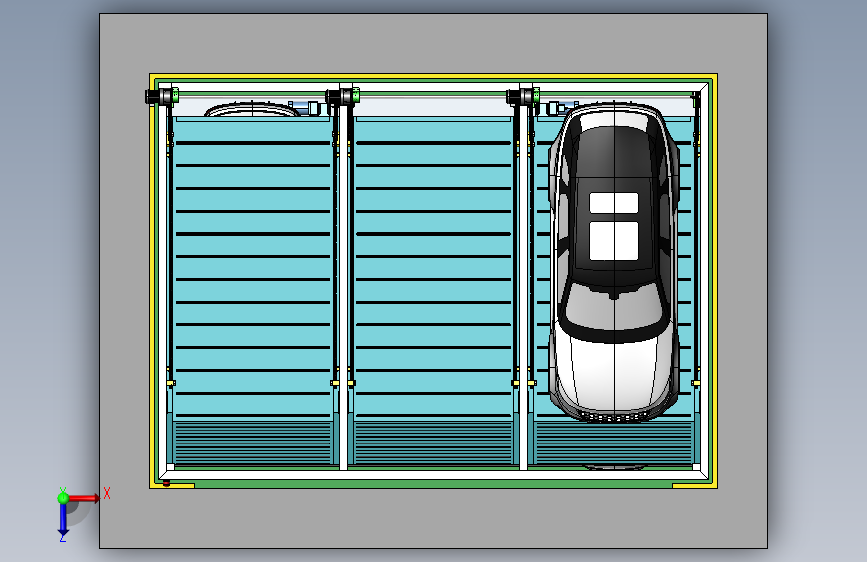Select the motor unit at the top-left corner

(161, 96)
